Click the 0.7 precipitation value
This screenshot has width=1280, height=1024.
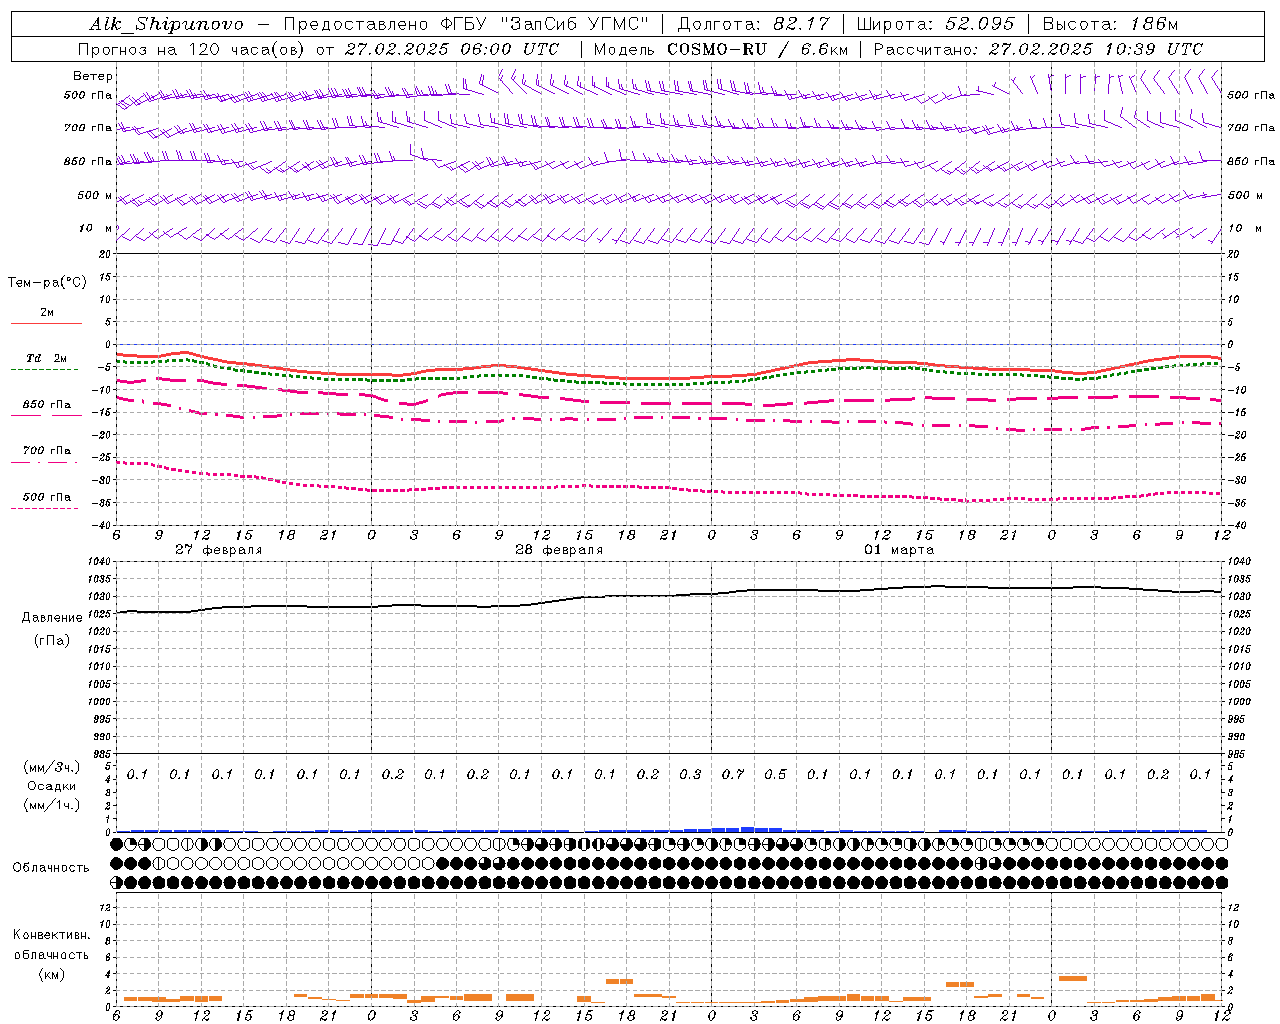[x=733, y=774]
